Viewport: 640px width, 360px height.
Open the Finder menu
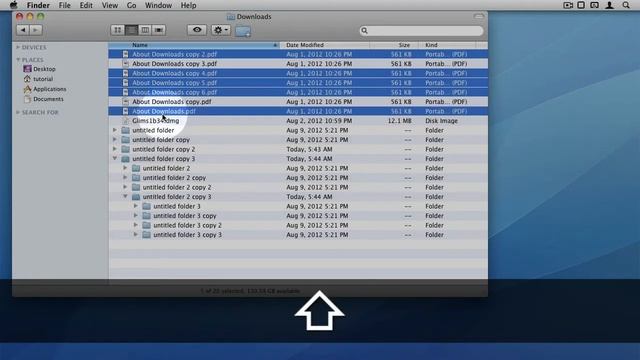(38, 5)
